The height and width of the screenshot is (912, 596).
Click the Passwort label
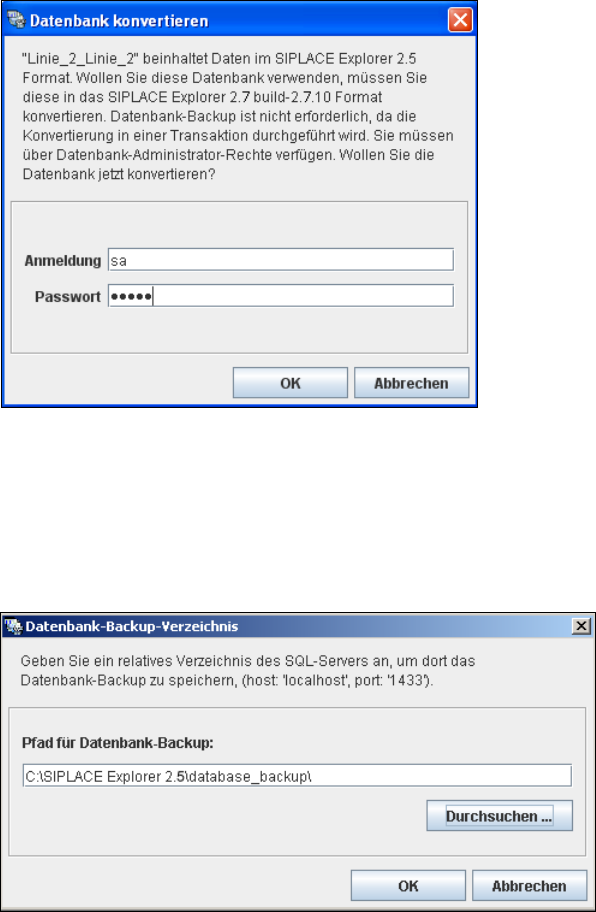click(x=68, y=297)
